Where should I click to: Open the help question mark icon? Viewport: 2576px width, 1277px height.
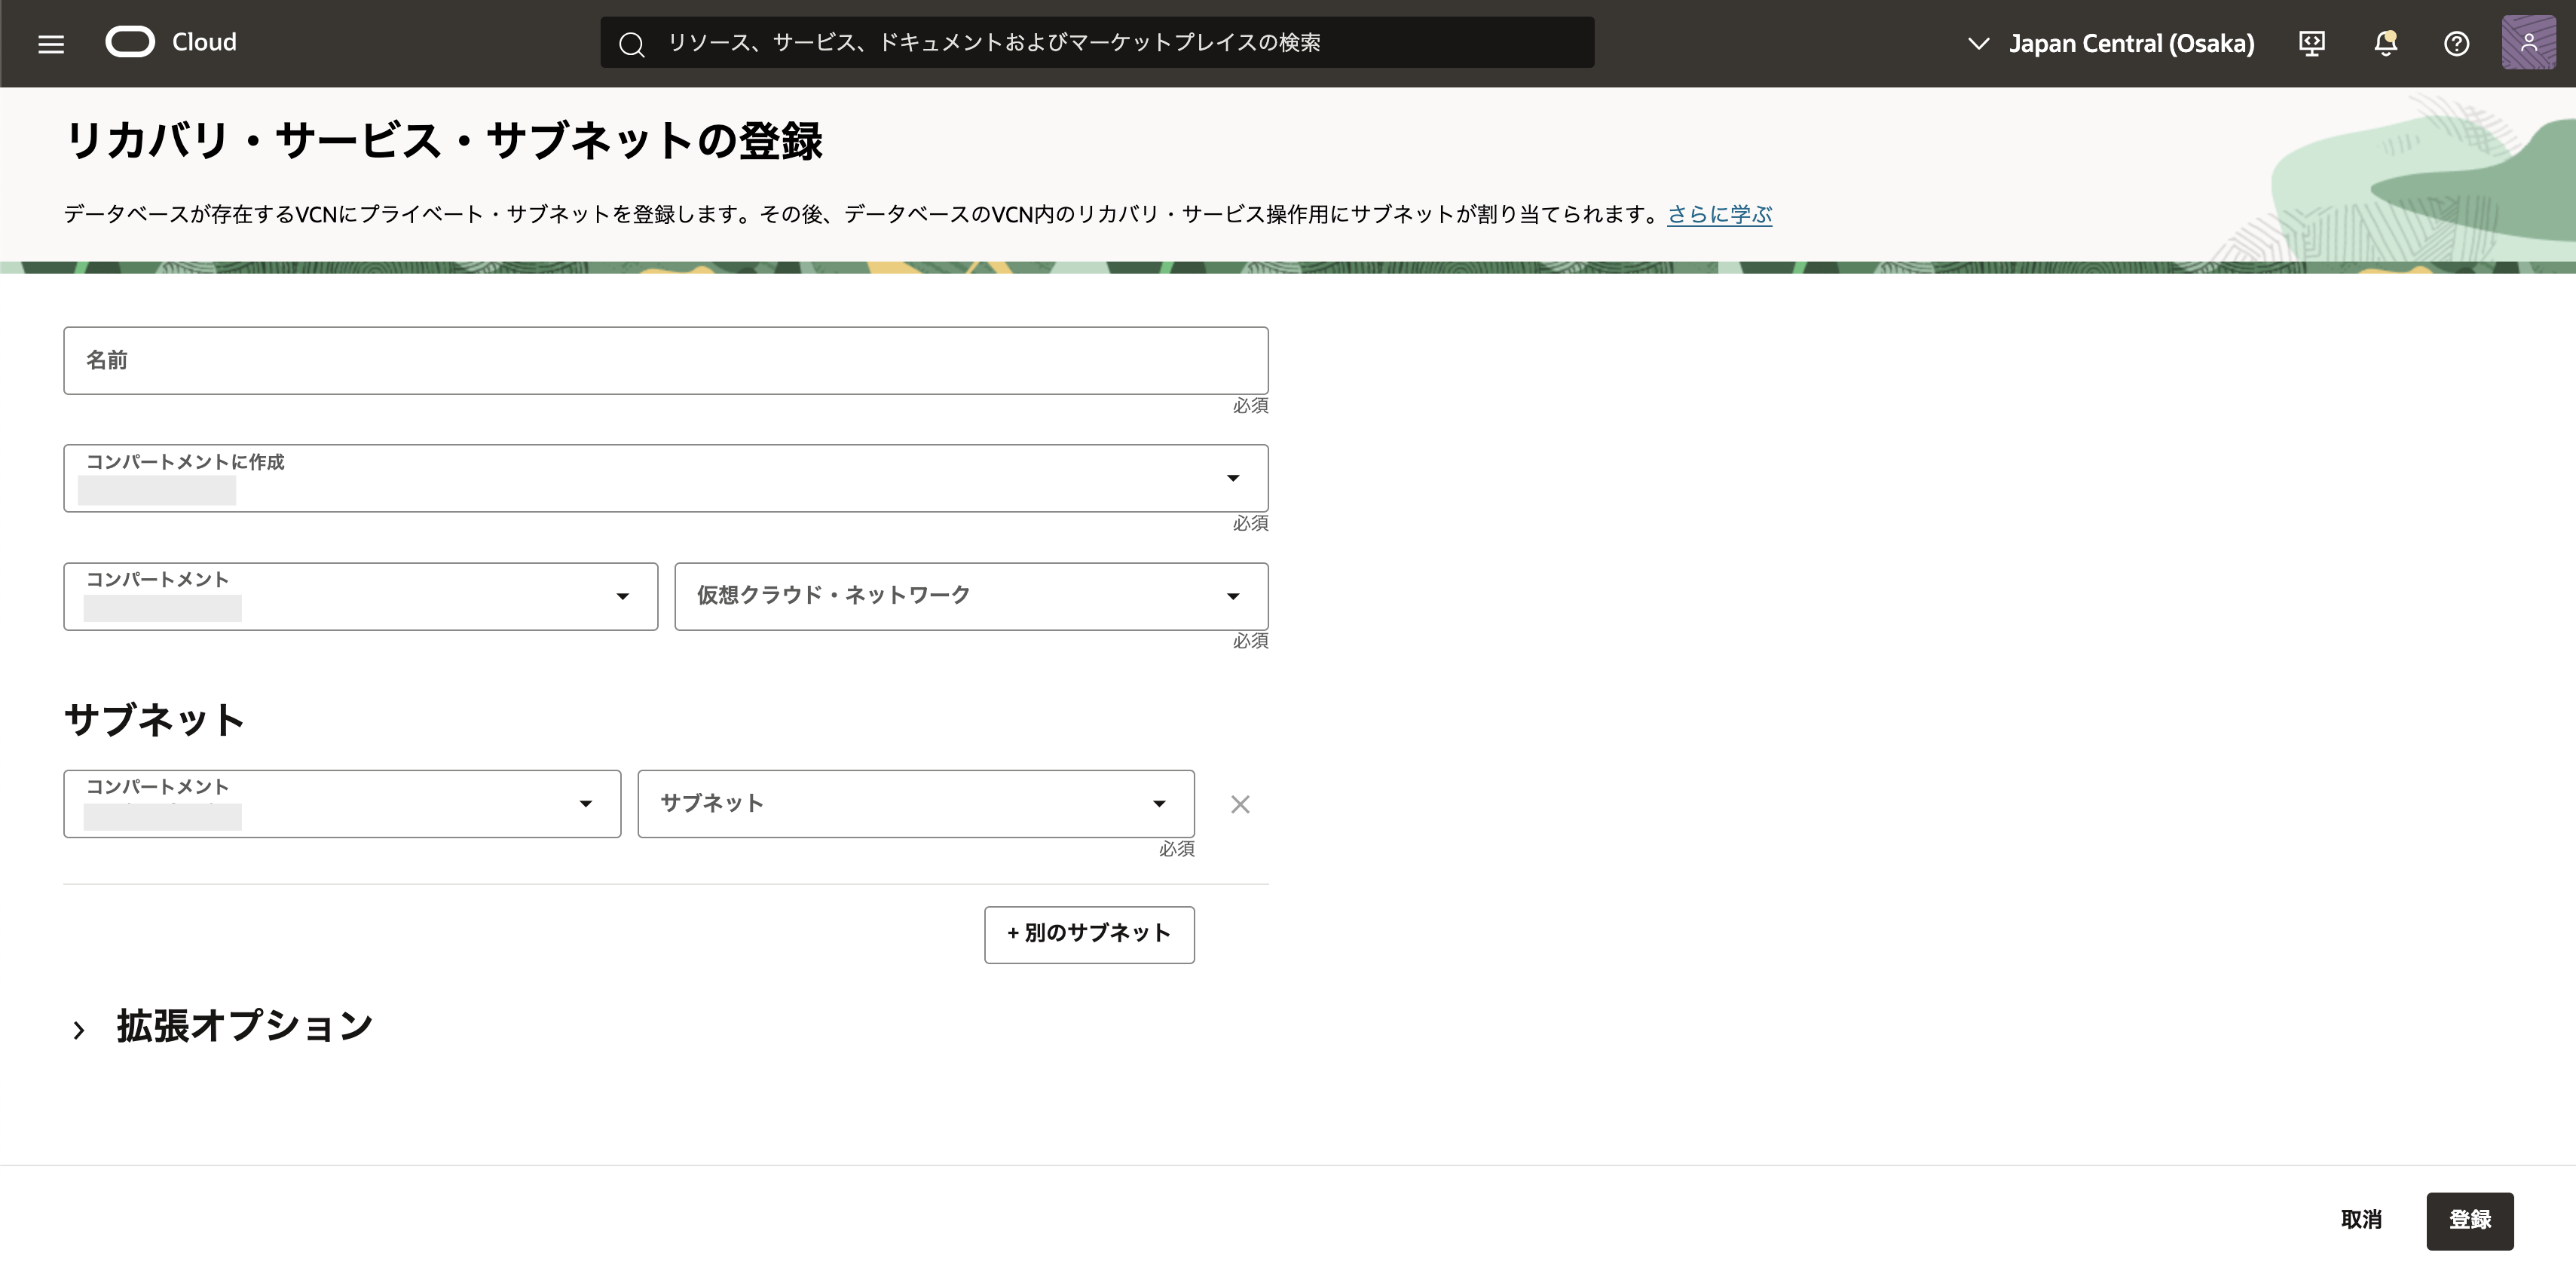click(2456, 43)
